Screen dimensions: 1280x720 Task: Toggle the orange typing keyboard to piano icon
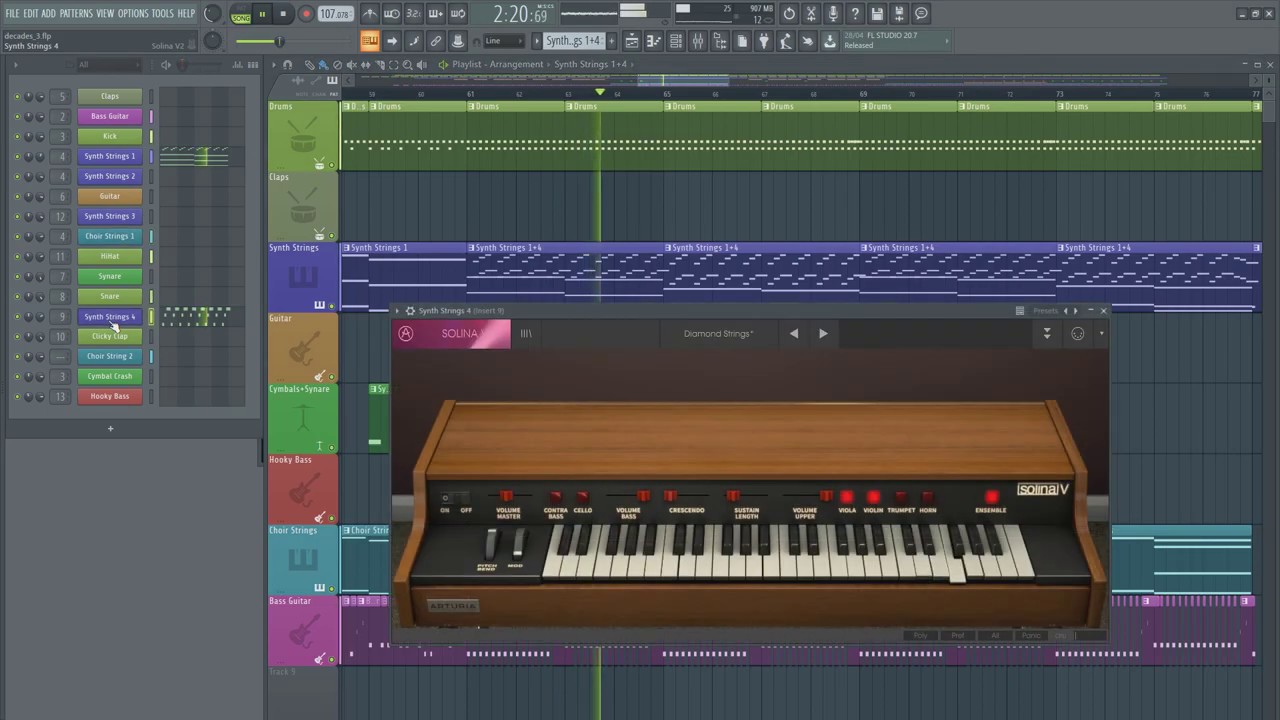click(x=370, y=41)
